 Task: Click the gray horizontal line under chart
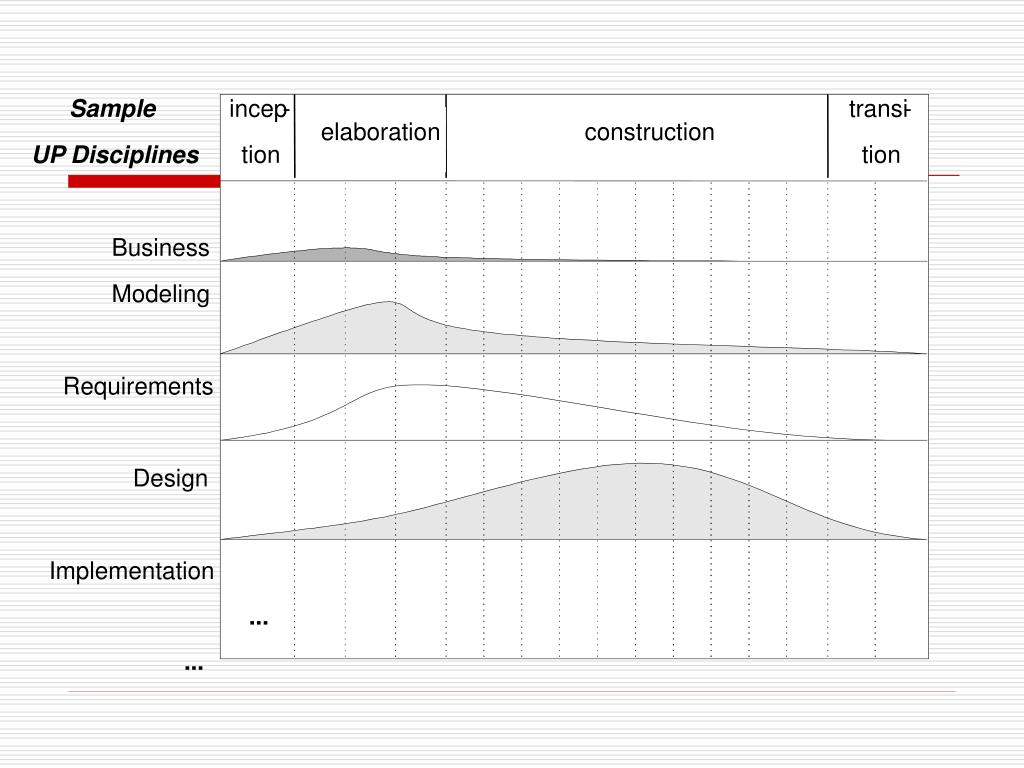pos(511,691)
